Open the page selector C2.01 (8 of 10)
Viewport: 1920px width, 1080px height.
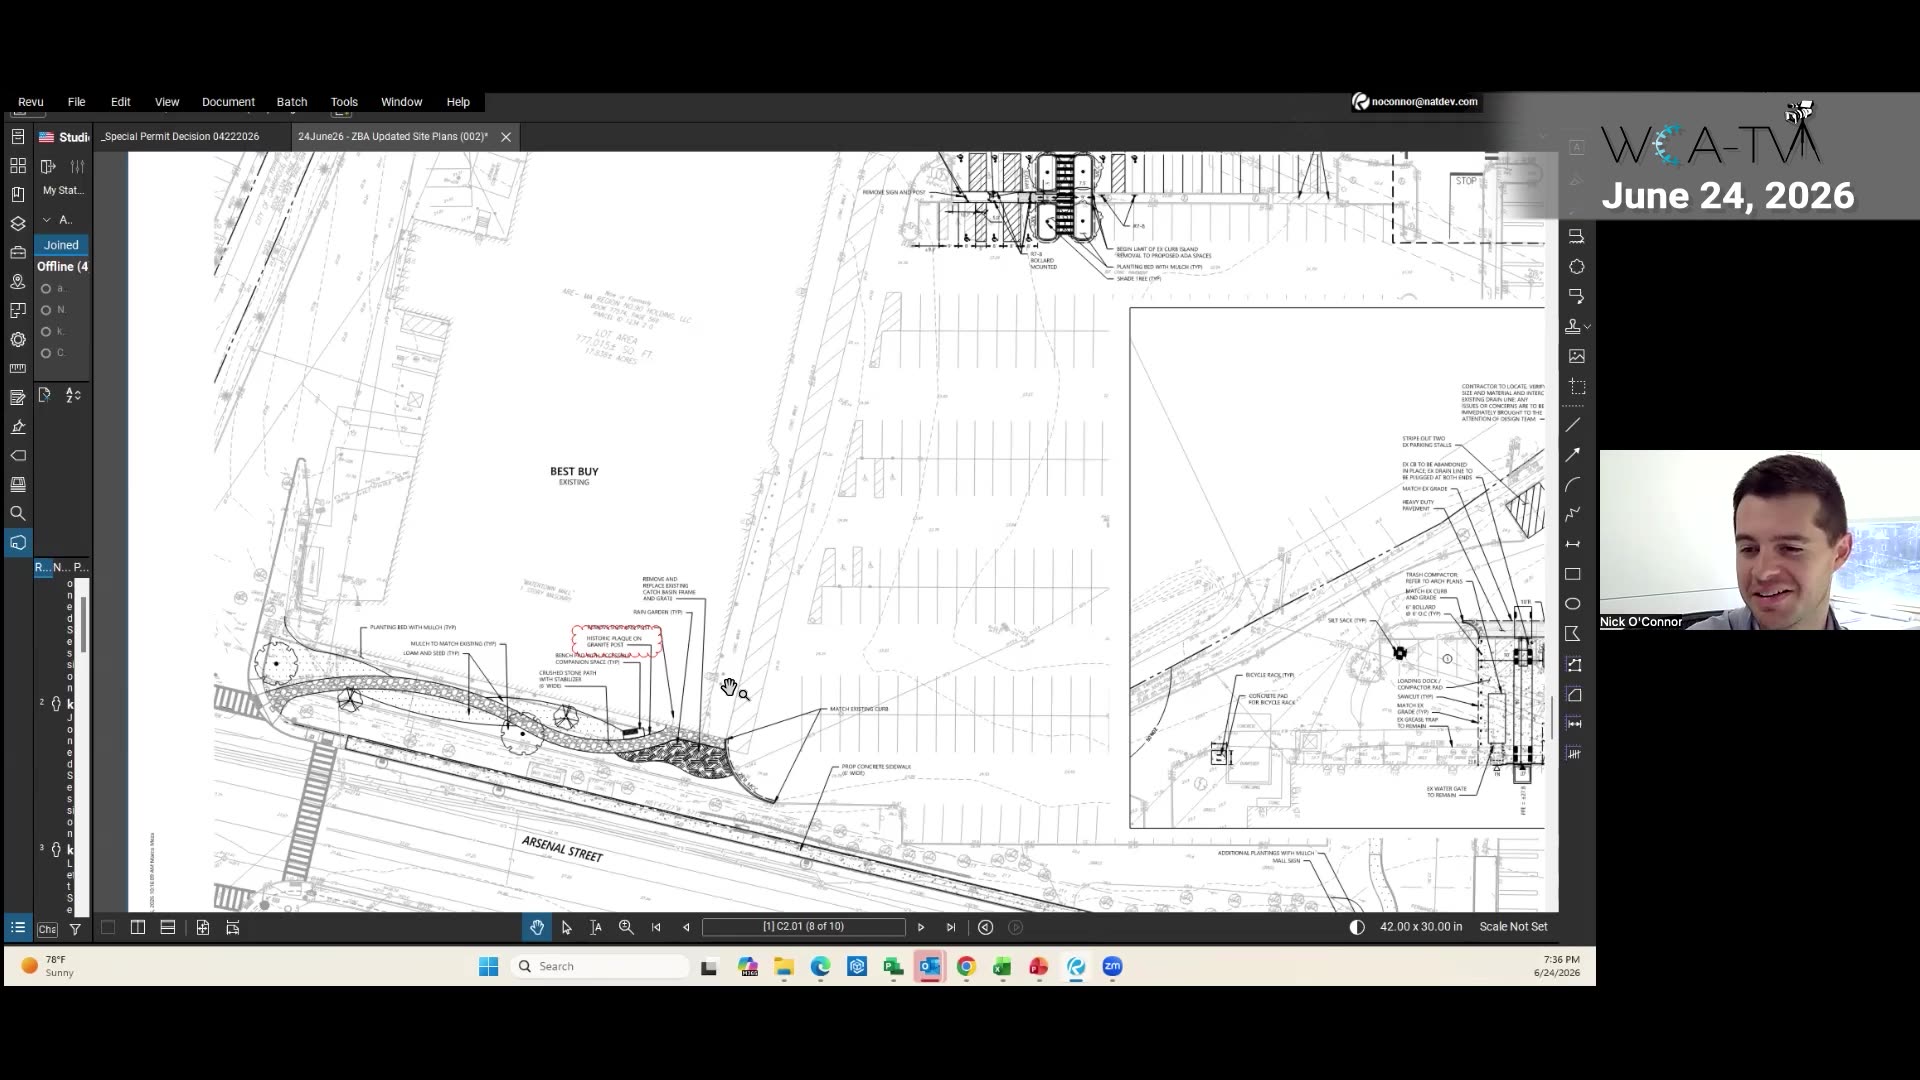(x=803, y=927)
